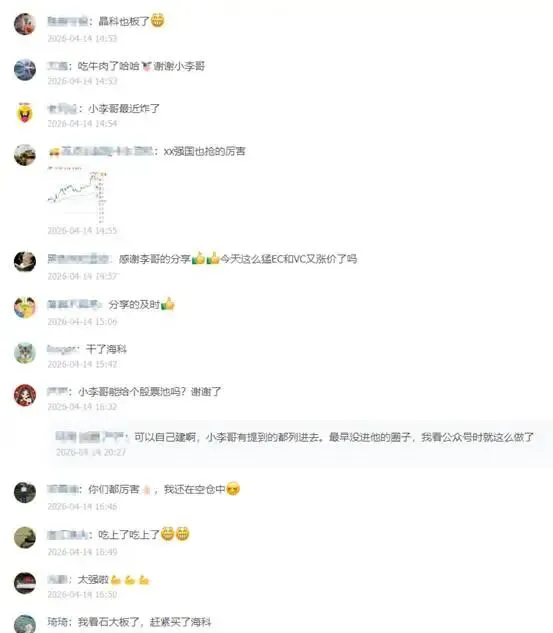This screenshot has width=553, height=633.
Task: Click avatar beside 我还在空仓中 comment
Action: 25,492
